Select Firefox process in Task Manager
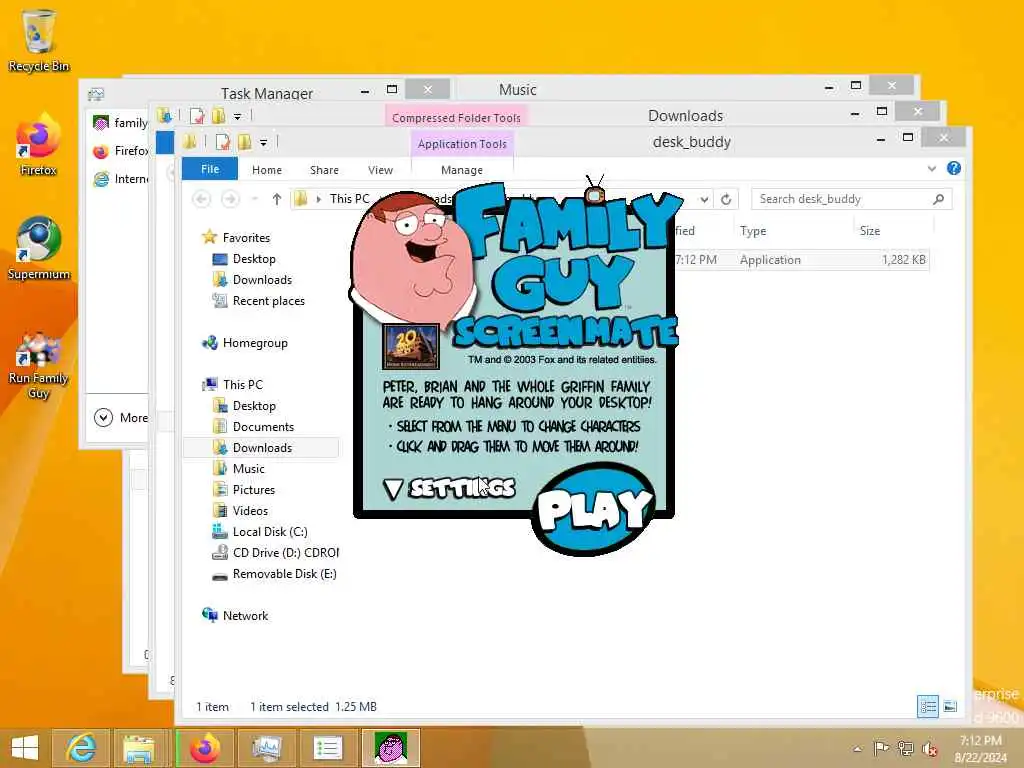 pos(120,151)
